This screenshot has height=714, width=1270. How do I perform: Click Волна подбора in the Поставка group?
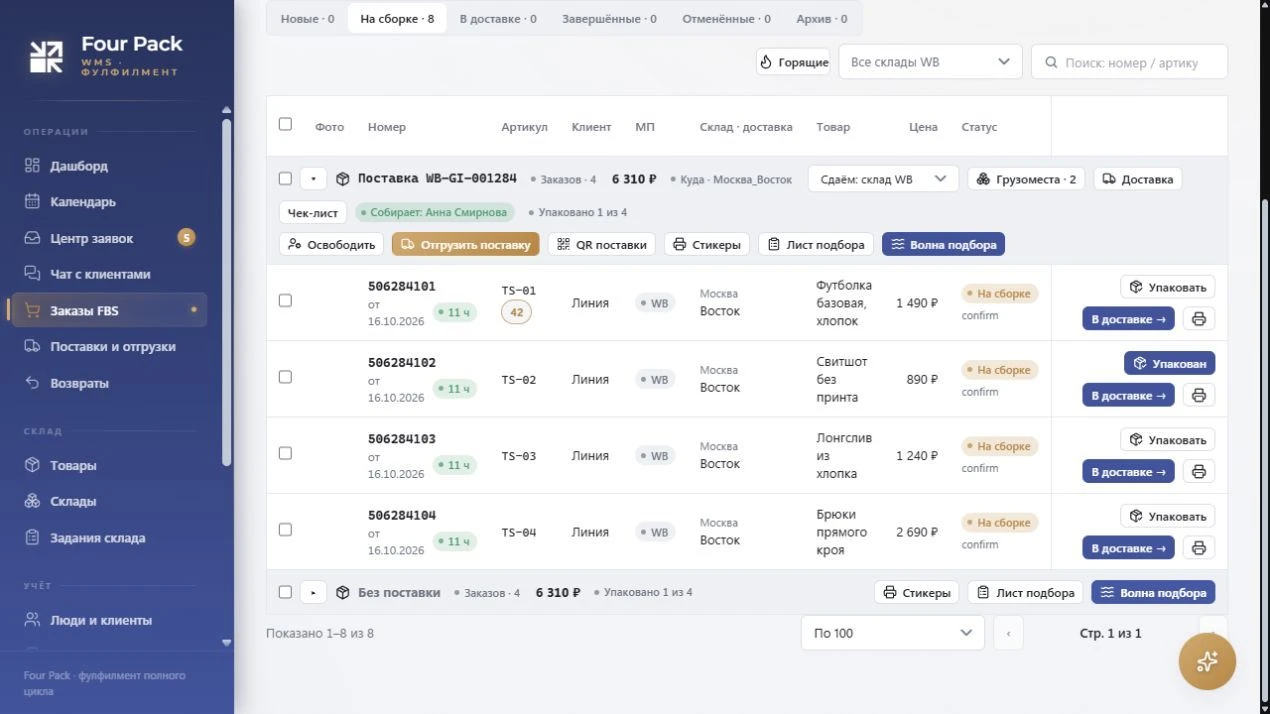click(943, 245)
